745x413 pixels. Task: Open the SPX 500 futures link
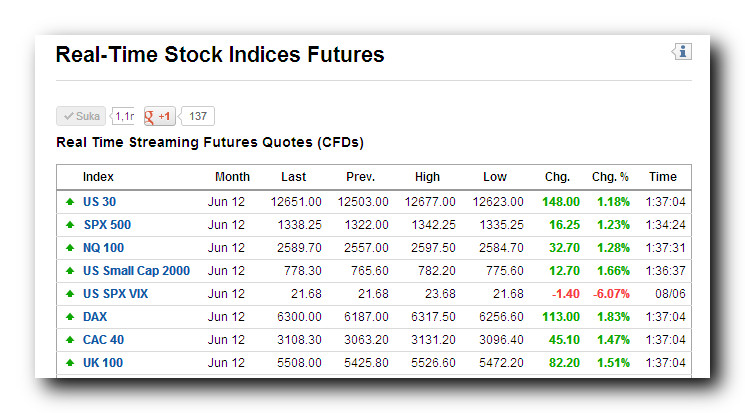(107, 225)
